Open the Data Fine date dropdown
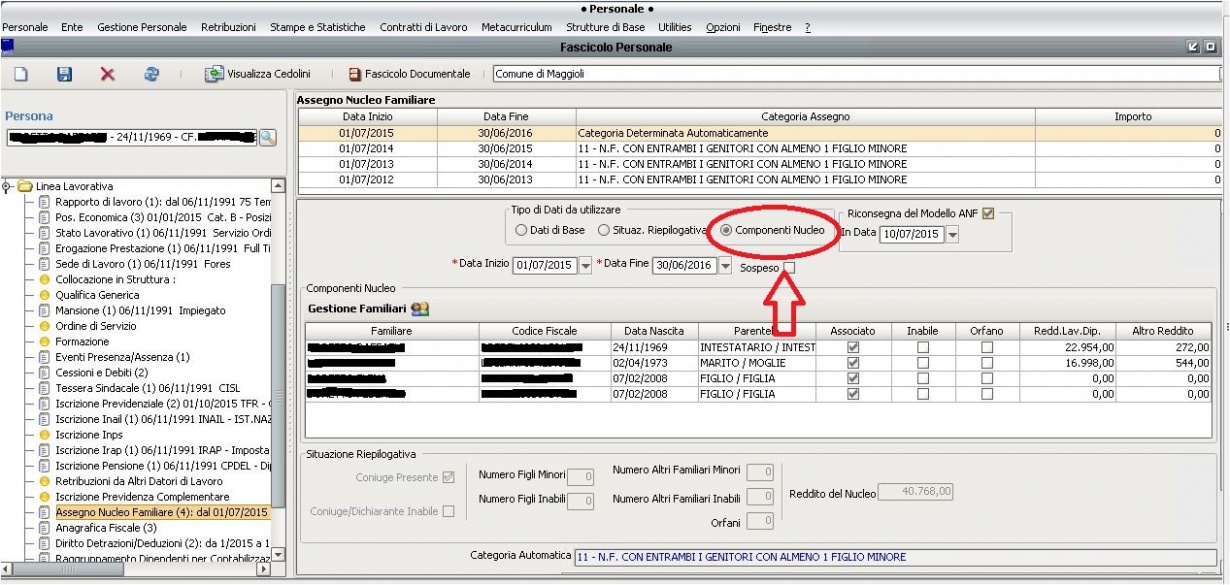Viewport: 1230px width, 585px height. [726, 266]
